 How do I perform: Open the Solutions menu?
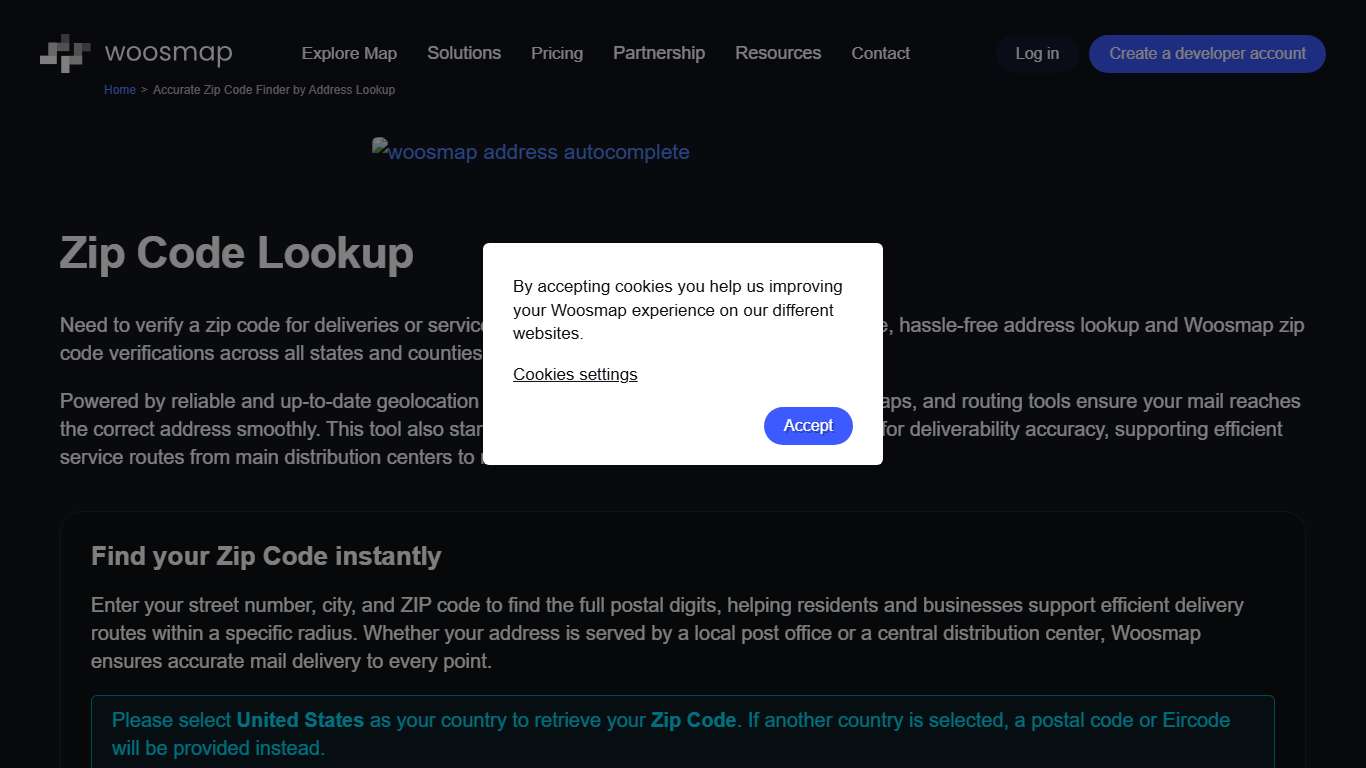point(464,53)
